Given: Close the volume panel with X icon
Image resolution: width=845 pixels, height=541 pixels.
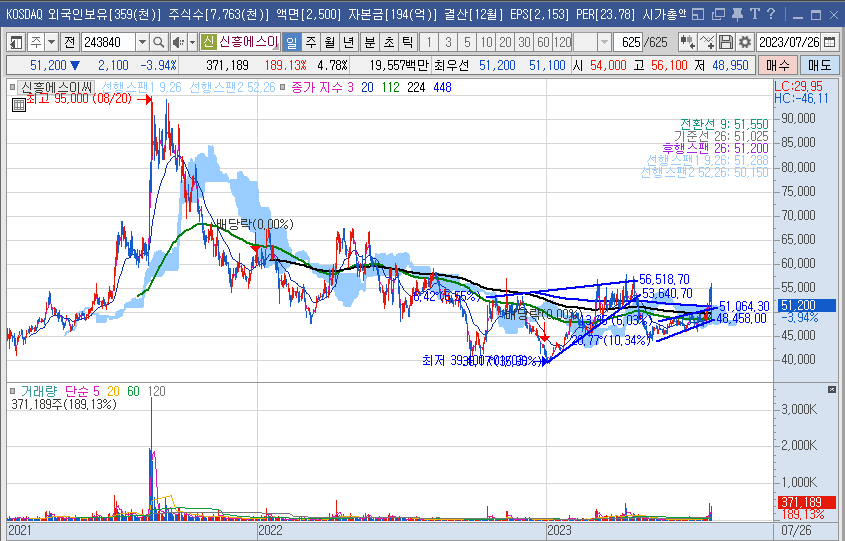Looking at the screenshot, I should pyautogui.click(x=832, y=389).
